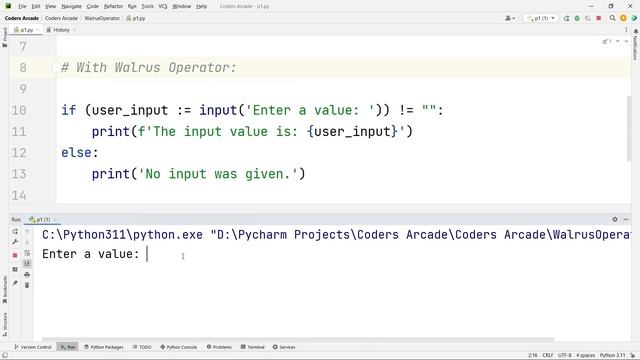Click p1.py breadcrumb in navigation bar
Screen dimensions: 640x360
coord(136,18)
